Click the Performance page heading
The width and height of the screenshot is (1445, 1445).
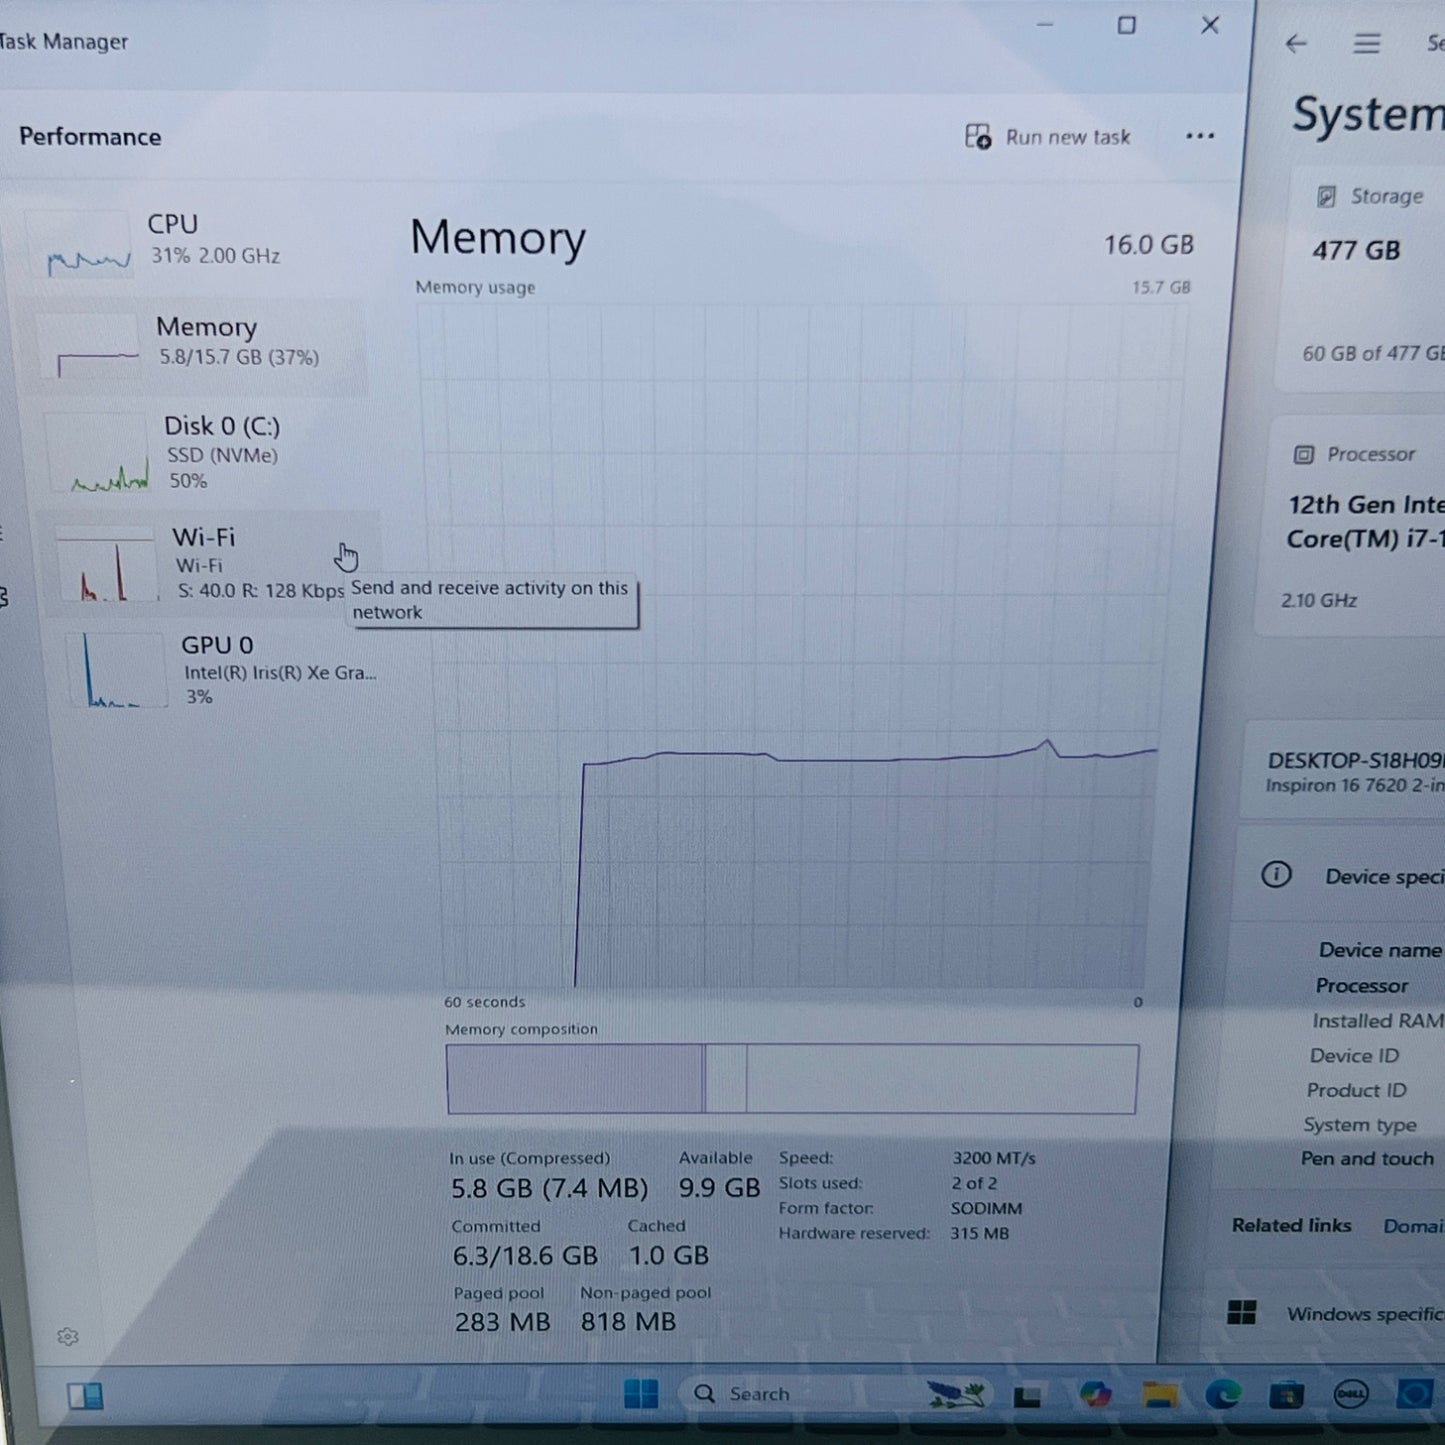coord(90,137)
